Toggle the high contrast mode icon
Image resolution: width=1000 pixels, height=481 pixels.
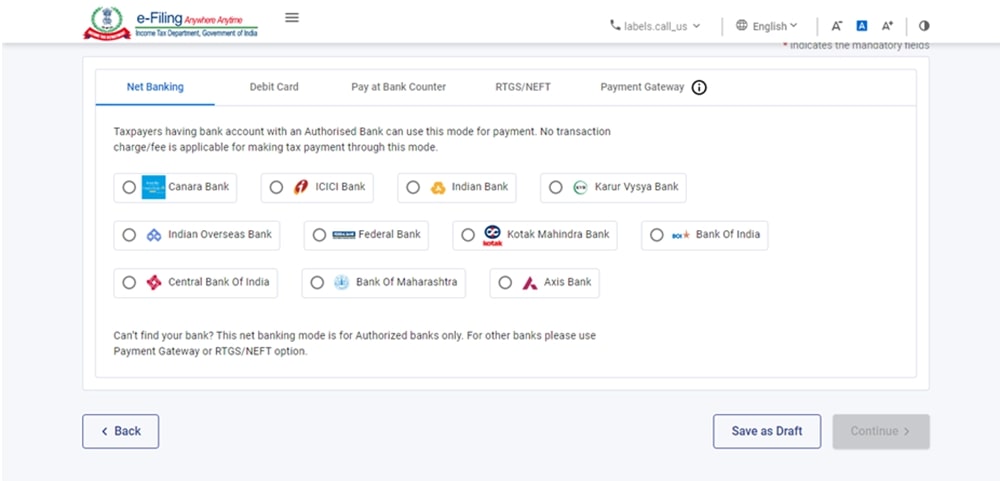click(x=923, y=26)
